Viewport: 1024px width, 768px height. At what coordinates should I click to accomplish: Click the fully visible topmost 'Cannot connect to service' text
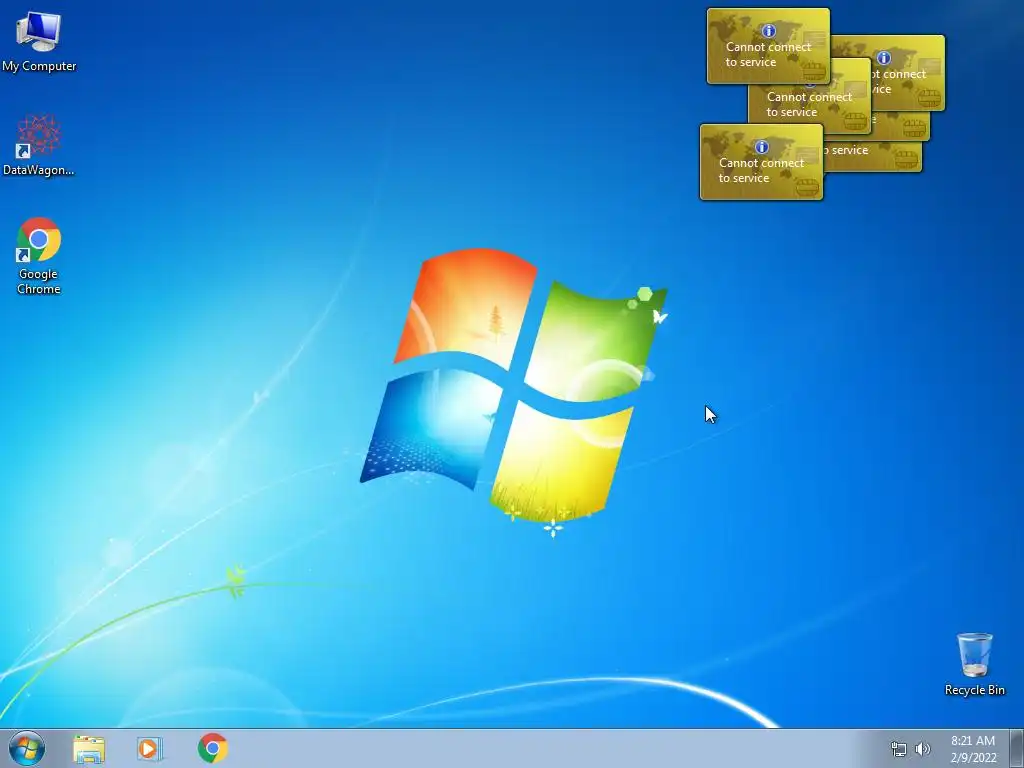(768, 55)
